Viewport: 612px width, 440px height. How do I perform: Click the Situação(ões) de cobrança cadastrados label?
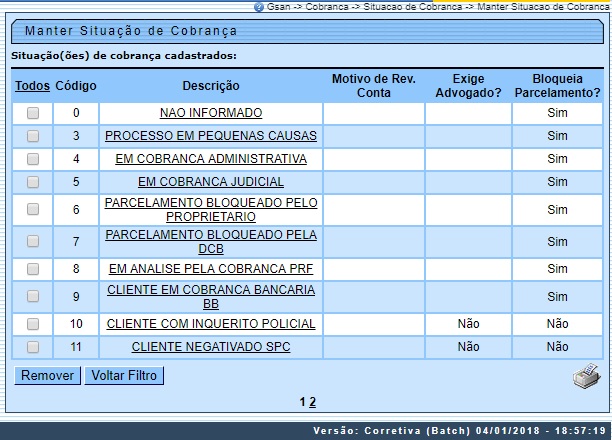click(124, 56)
